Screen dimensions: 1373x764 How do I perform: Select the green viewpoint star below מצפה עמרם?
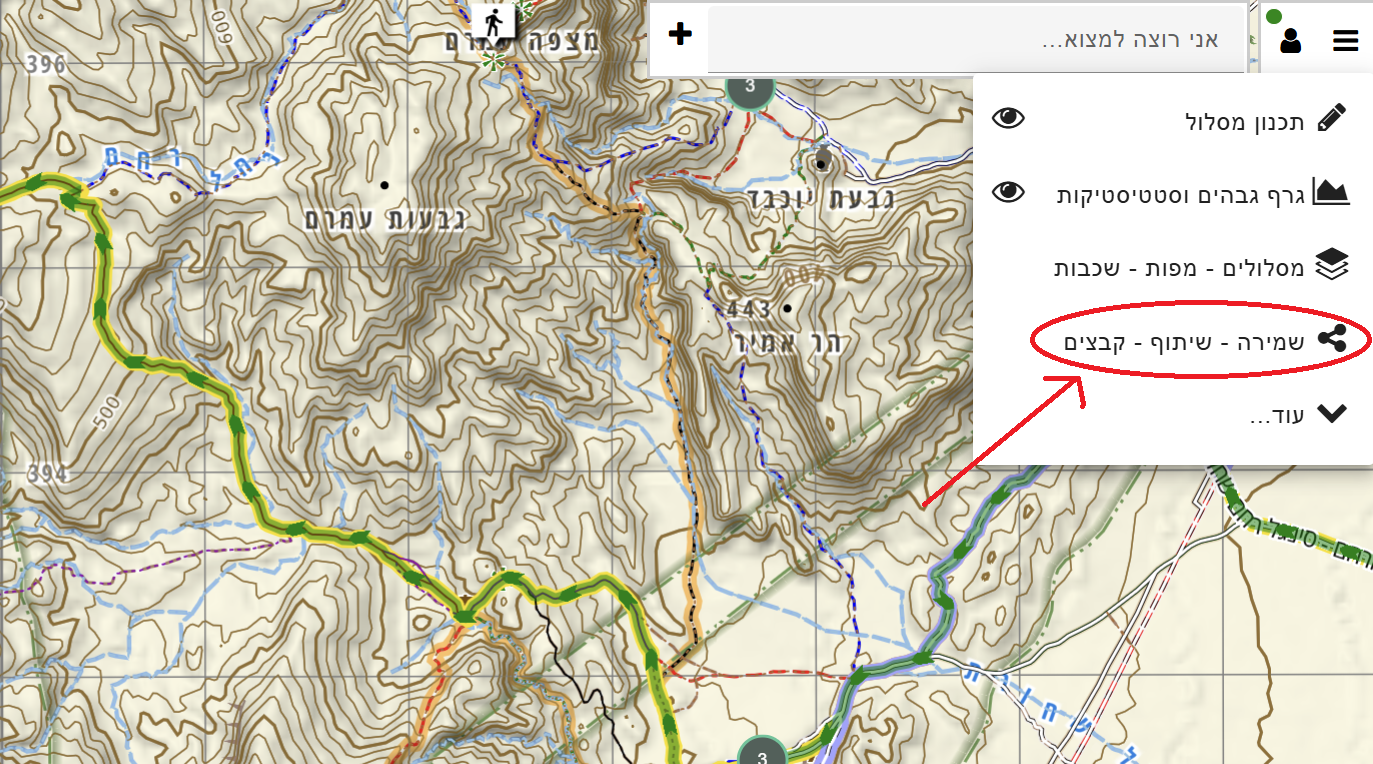(x=493, y=61)
